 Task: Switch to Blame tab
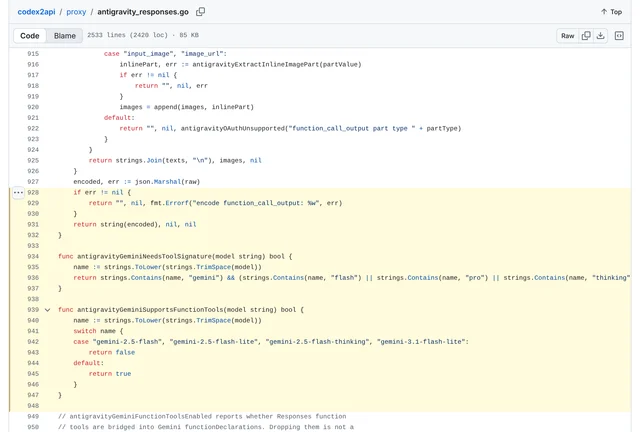pyautogui.click(x=64, y=36)
